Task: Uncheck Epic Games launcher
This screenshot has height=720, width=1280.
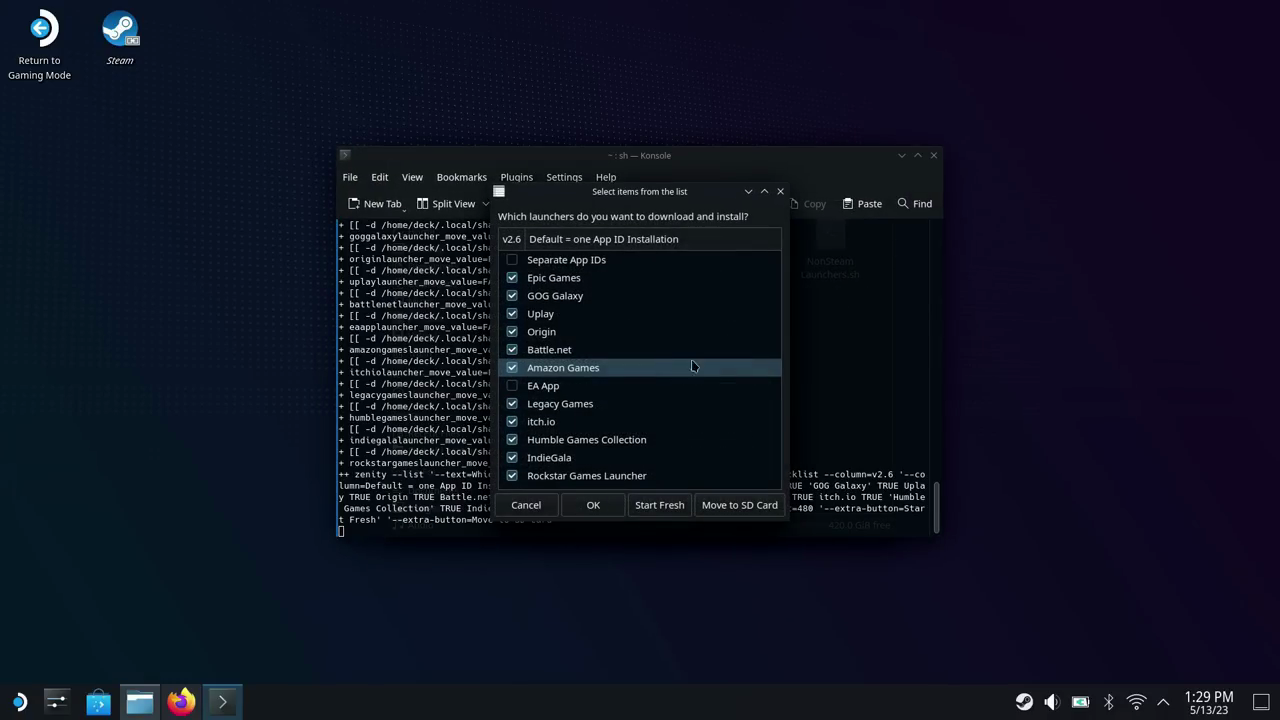Action: 512,278
